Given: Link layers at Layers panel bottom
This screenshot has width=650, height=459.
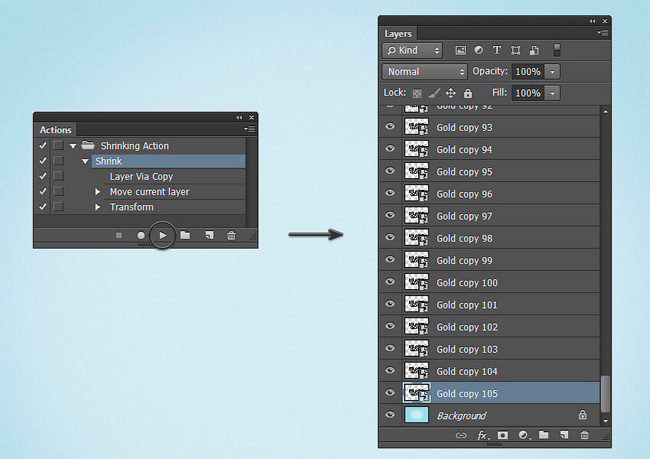Looking at the screenshot, I should 461,435.
